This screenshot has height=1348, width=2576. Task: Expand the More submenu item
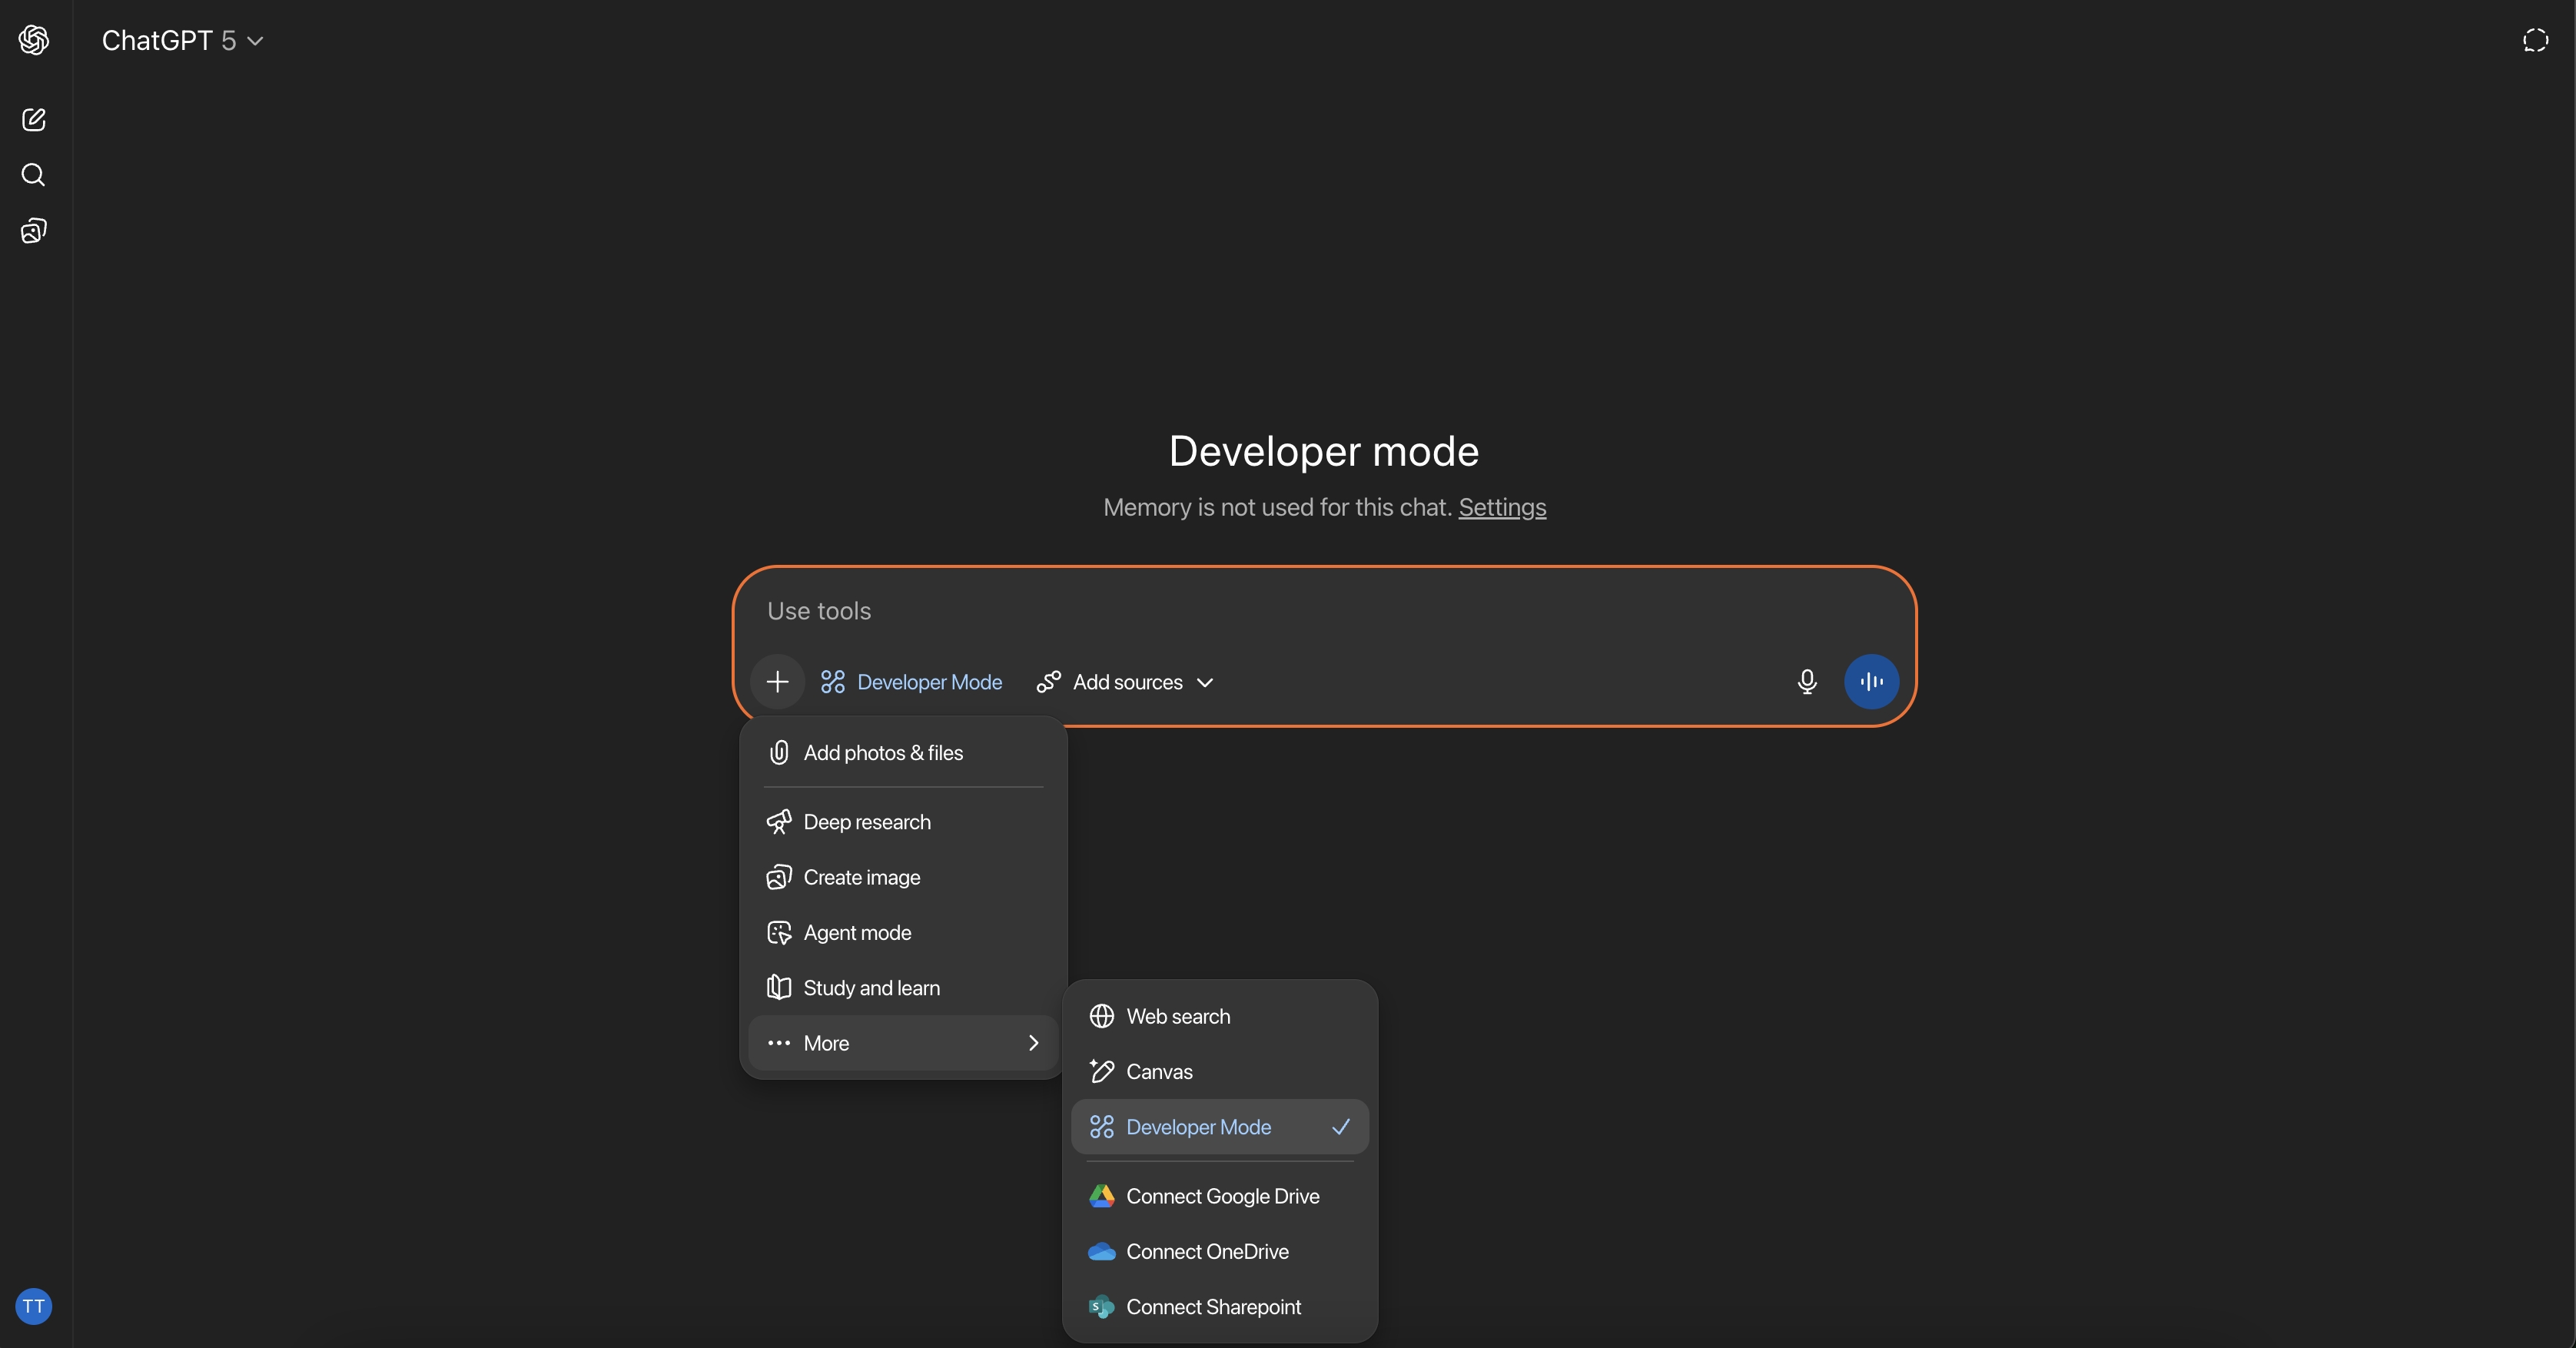tap(902, 1043)
